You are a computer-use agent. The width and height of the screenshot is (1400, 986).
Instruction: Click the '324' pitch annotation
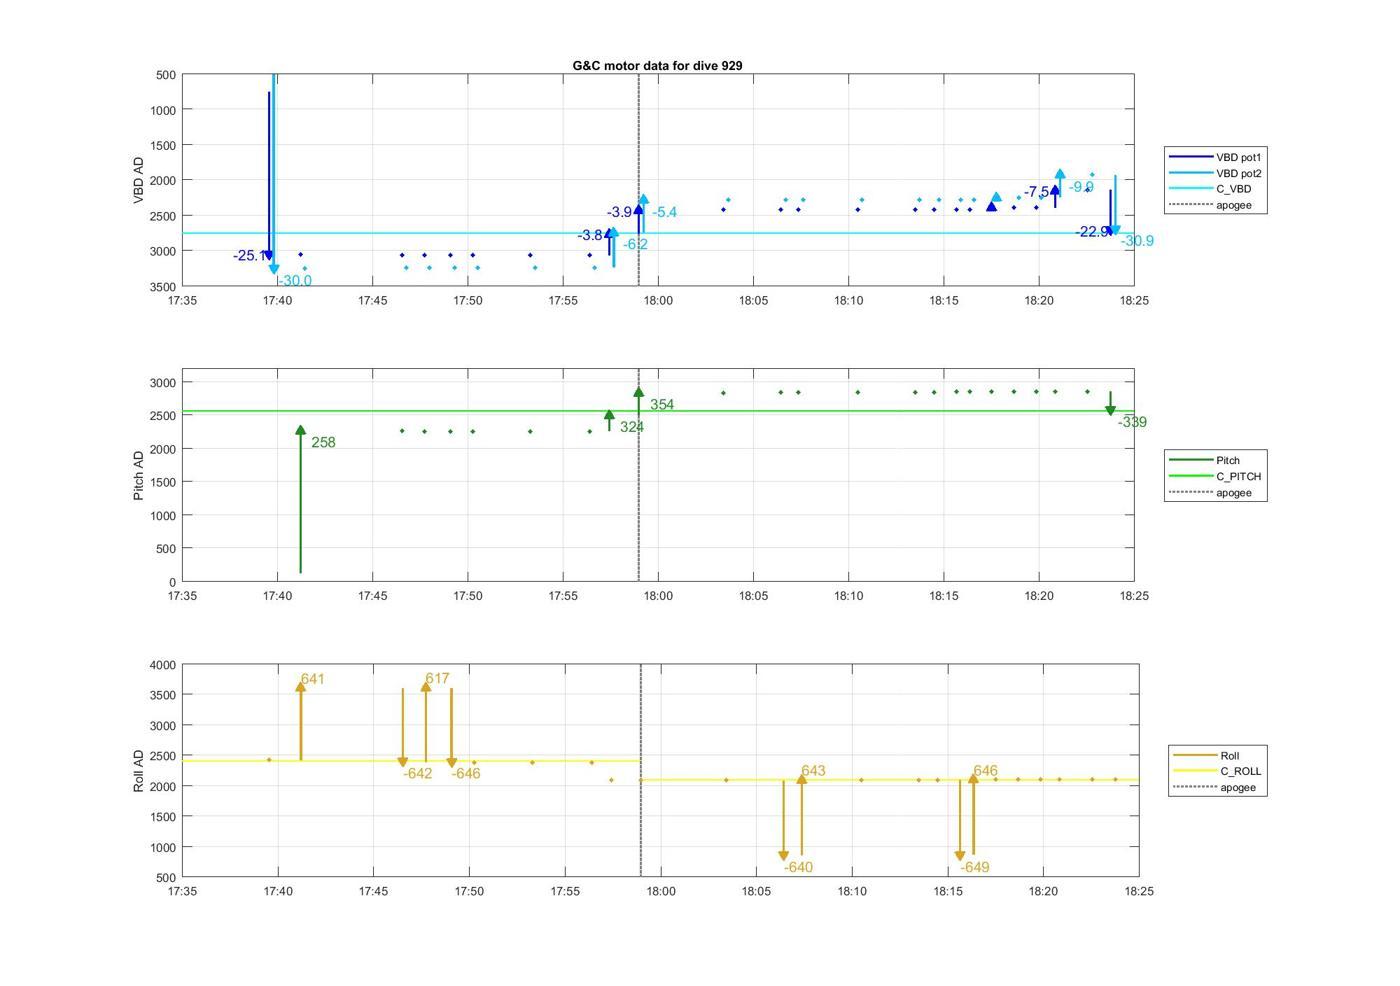[632, 427]
